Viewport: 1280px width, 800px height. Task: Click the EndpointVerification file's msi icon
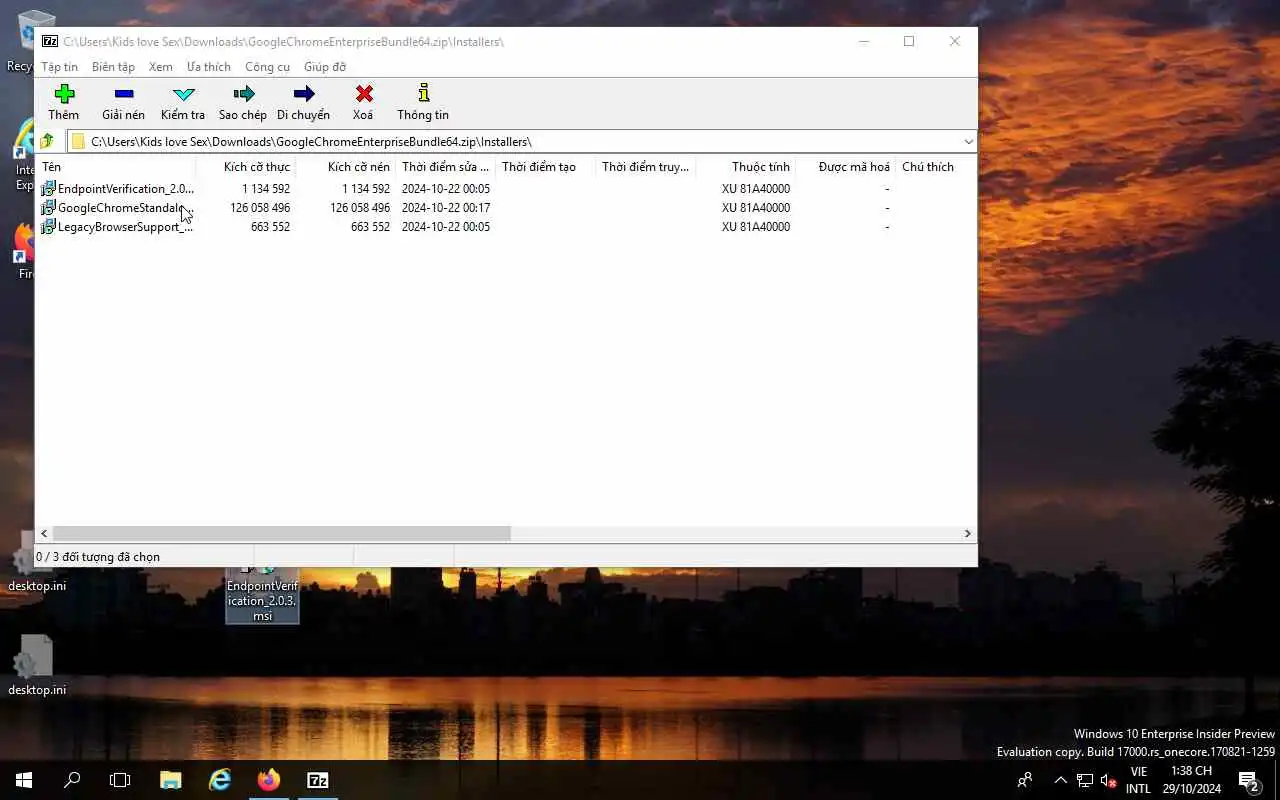point(48,189)
